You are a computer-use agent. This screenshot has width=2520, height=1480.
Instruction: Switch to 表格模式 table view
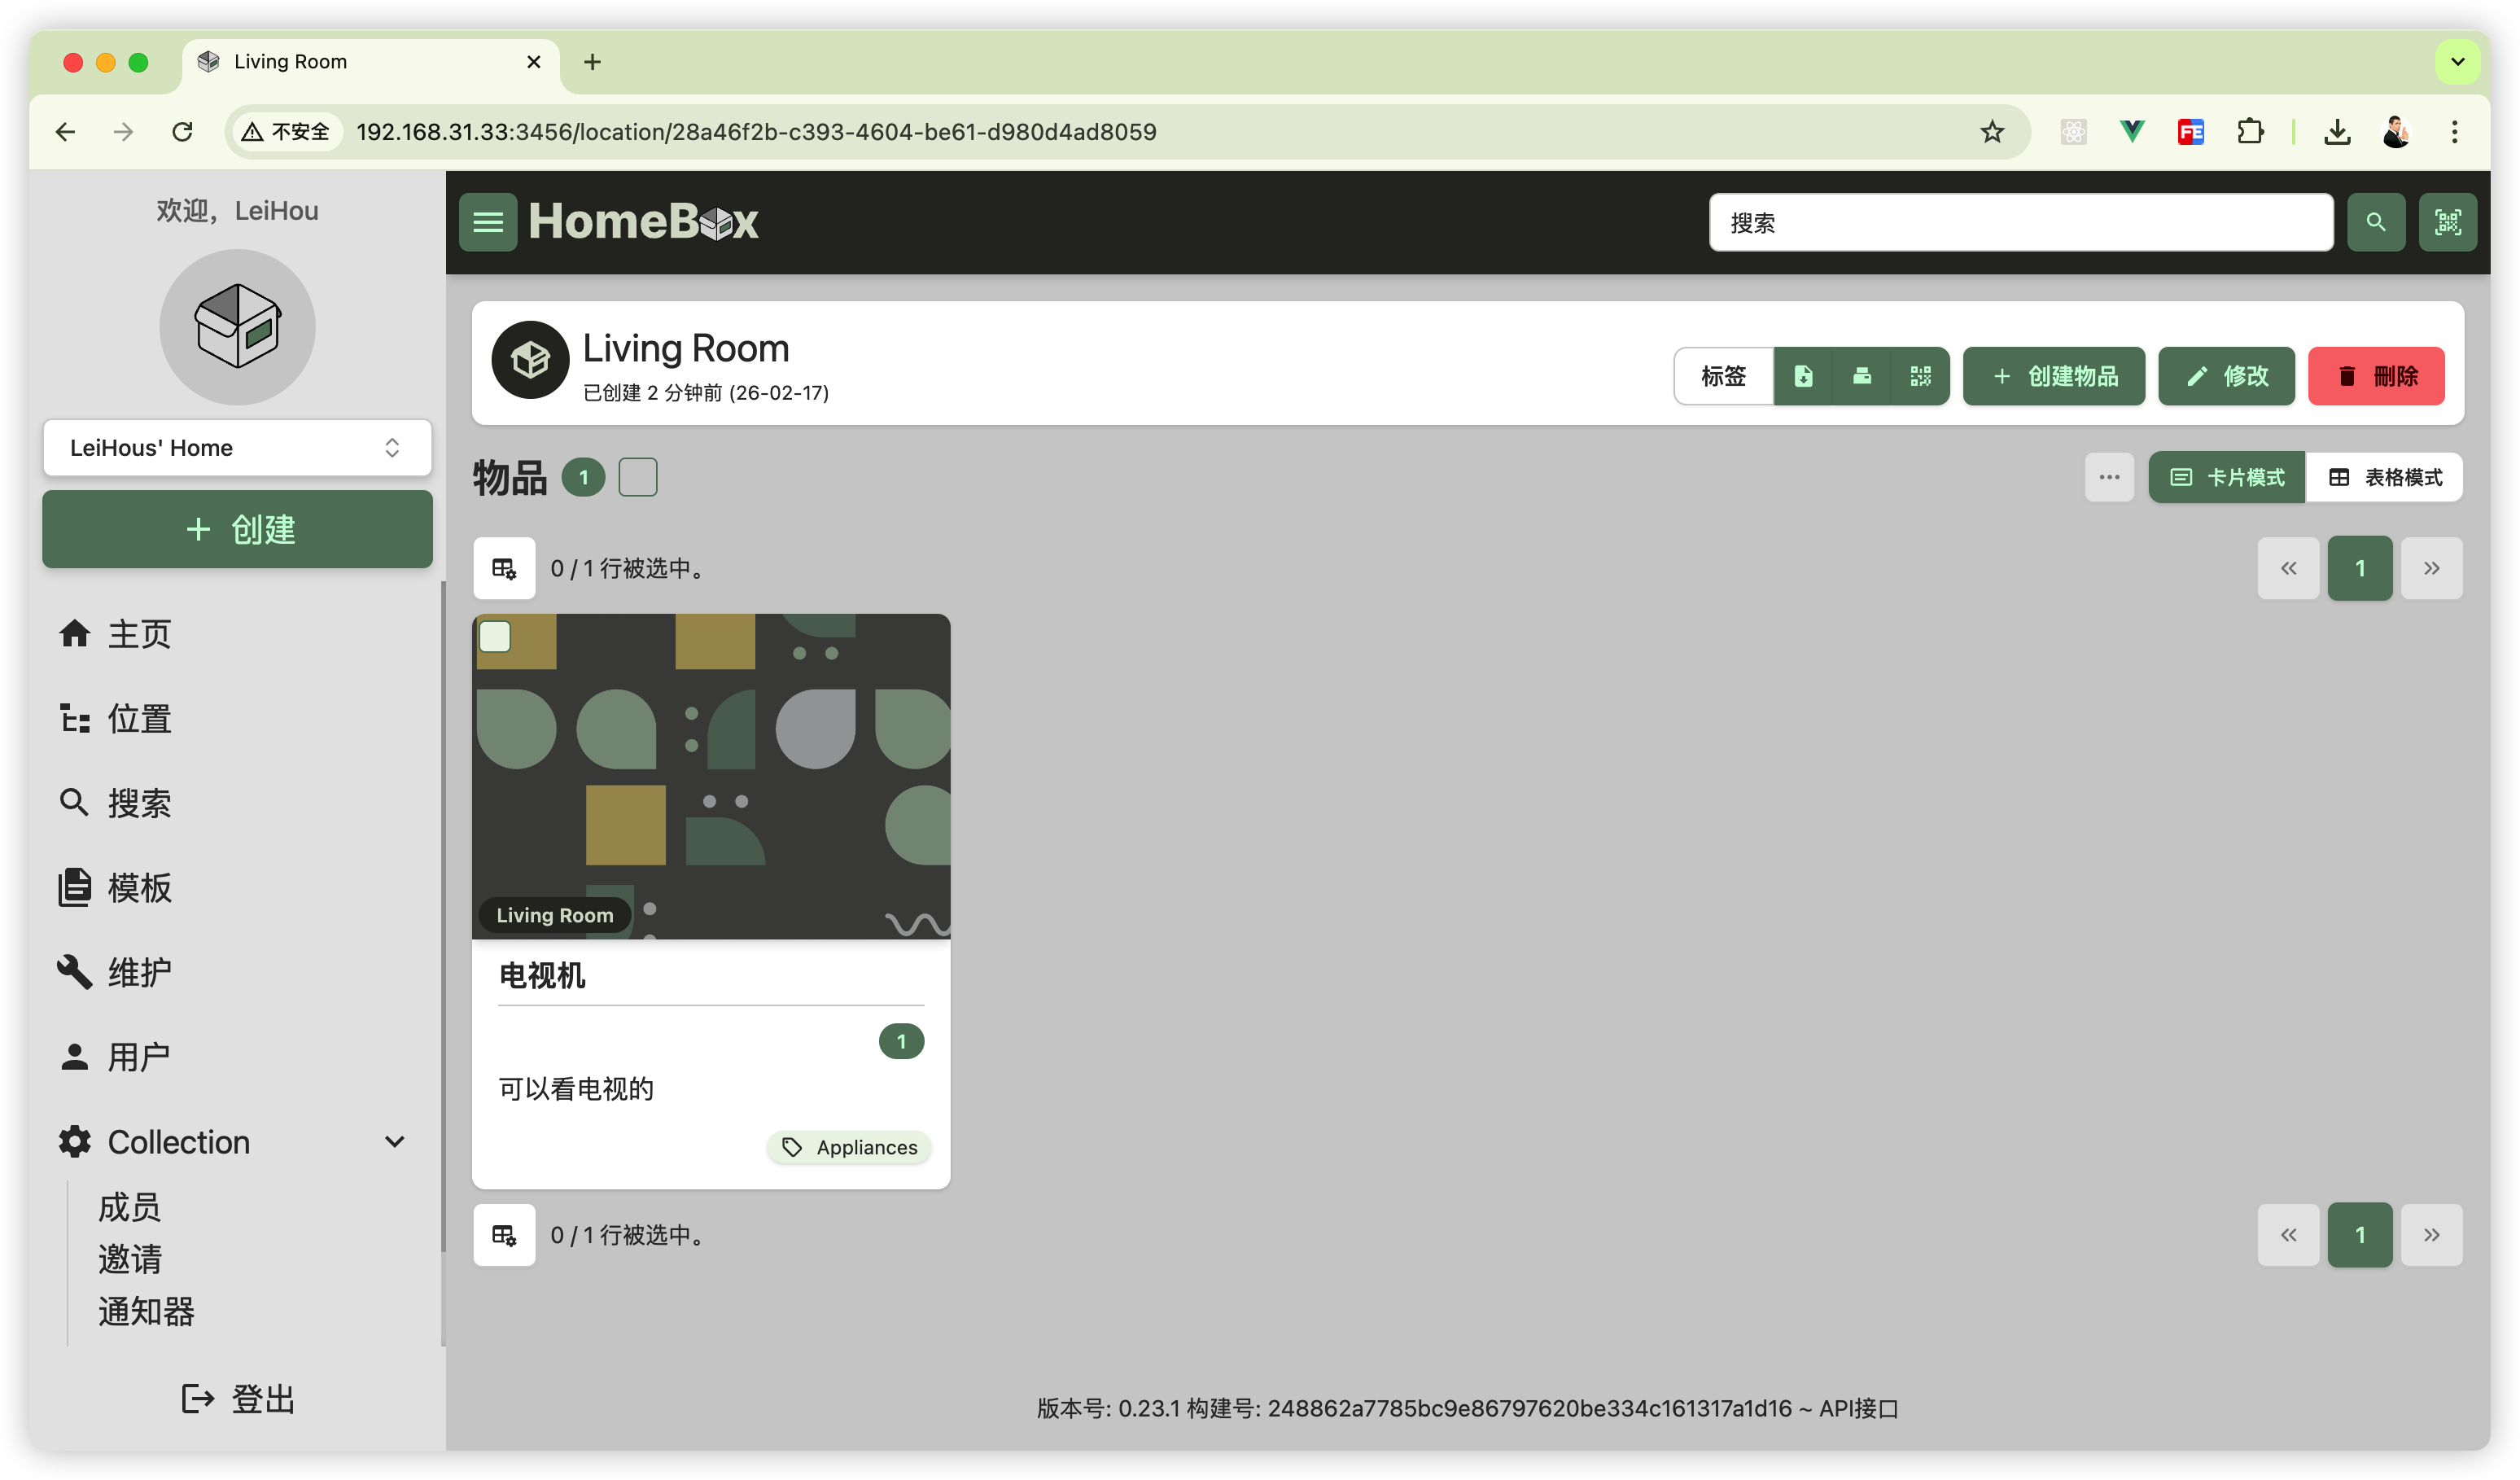click(x=2385, y=477)
